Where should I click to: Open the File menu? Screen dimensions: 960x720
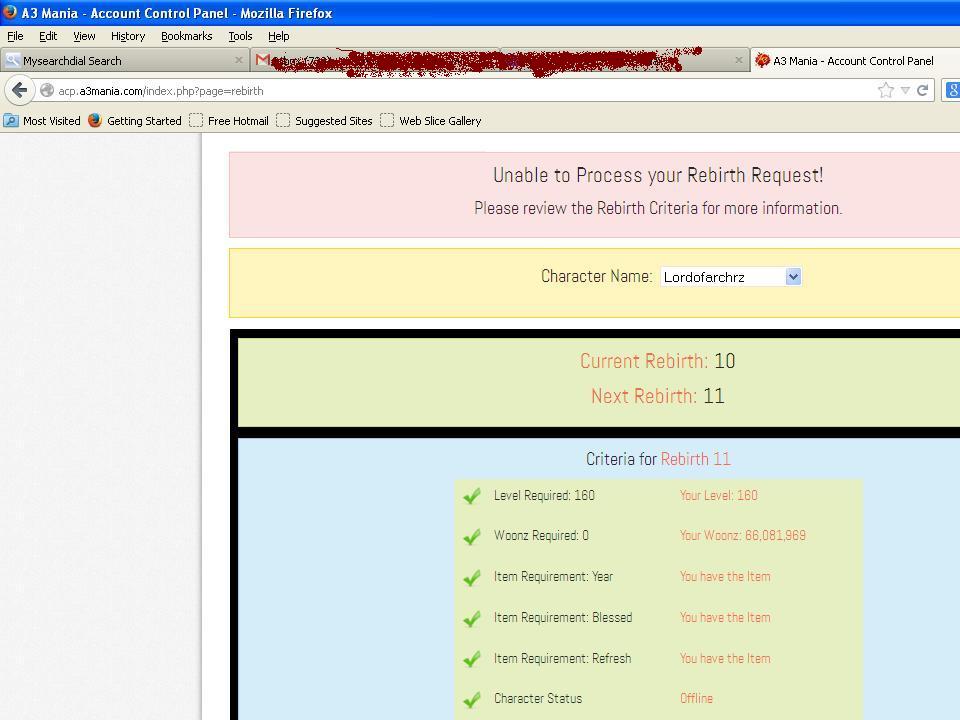pos(15,36)
